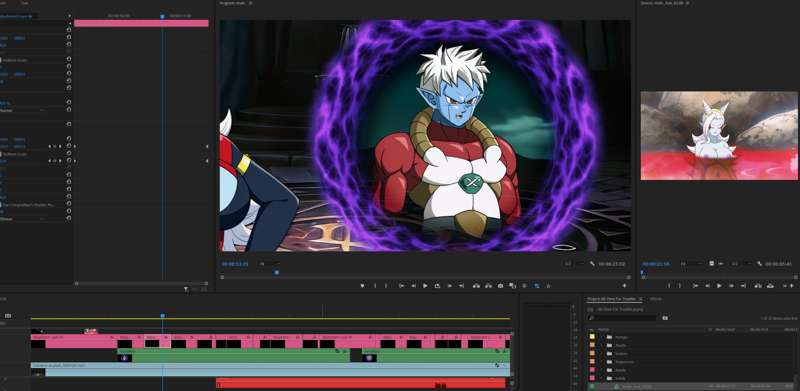Set Mark Out in the Source monitor
The height and width of the screenshot is (391, 800).
point(679,286)
